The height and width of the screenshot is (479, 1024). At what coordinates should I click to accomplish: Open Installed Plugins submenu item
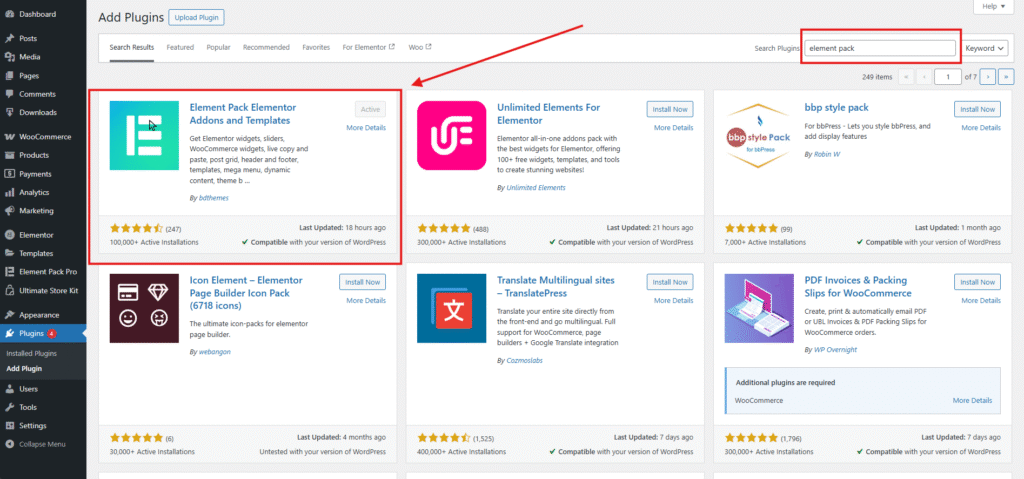31,354
